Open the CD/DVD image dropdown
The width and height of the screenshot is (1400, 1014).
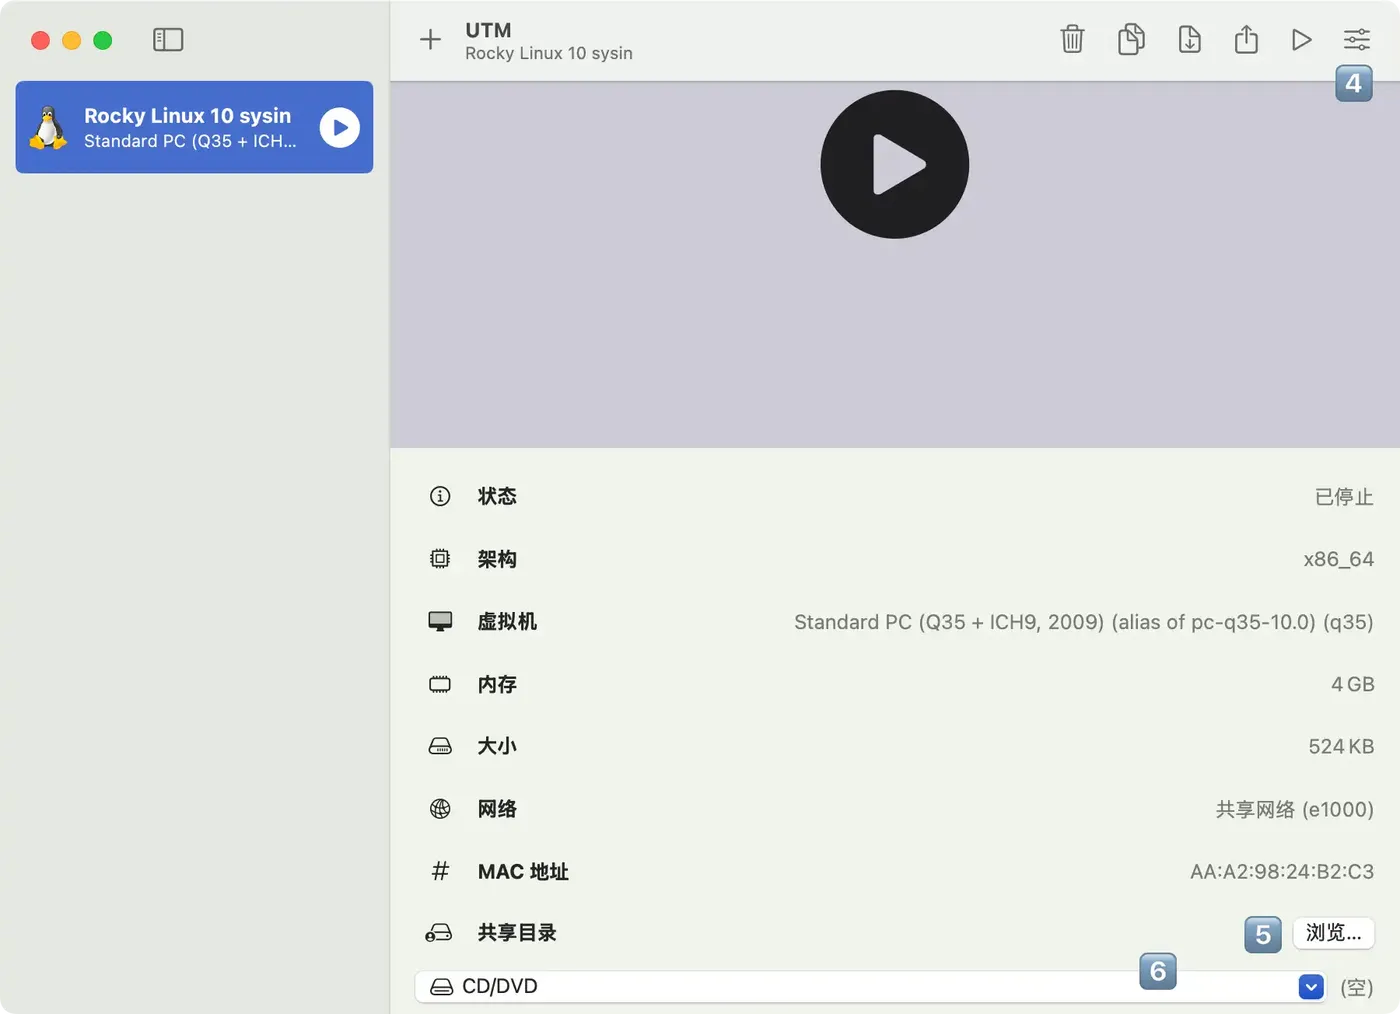[1310, 986]
